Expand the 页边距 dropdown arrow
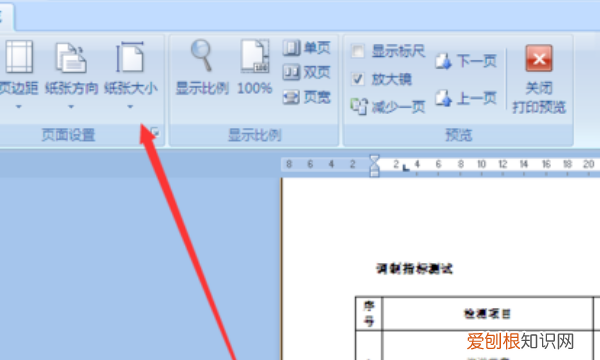The width and height of the screenshot is (600, 360). tap(19, 107)
